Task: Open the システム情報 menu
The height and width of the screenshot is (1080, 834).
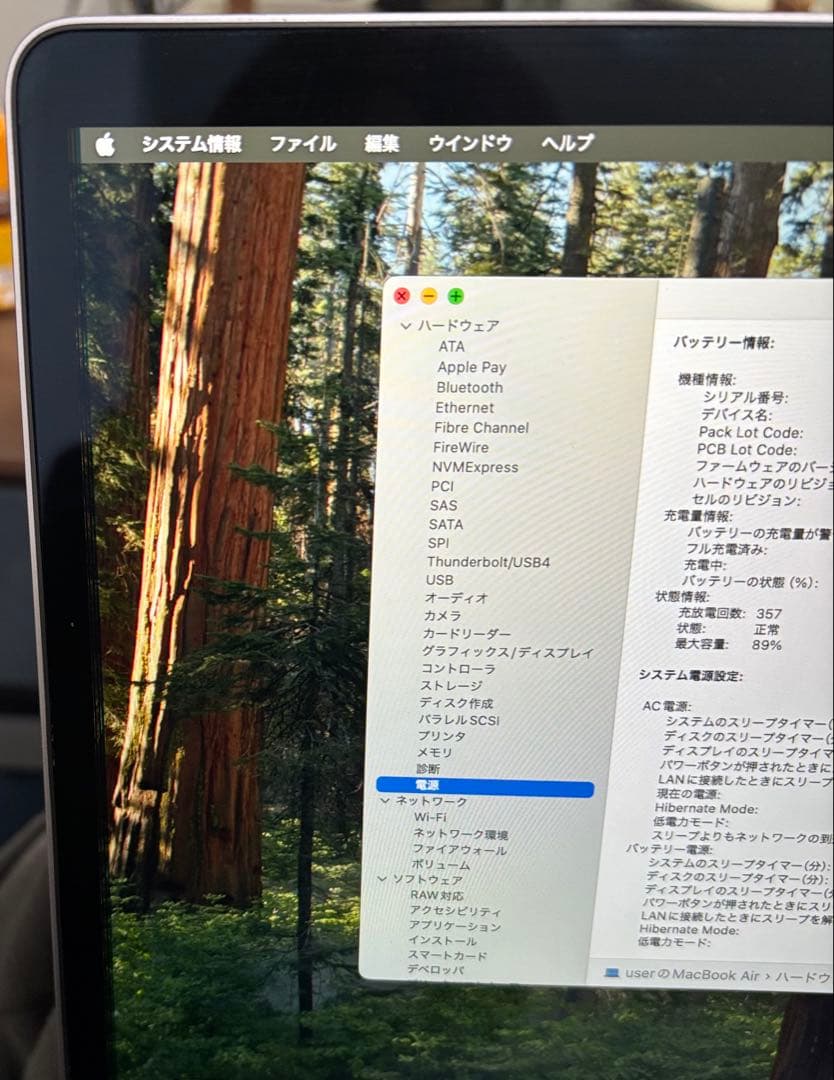Action: (192, 144)
